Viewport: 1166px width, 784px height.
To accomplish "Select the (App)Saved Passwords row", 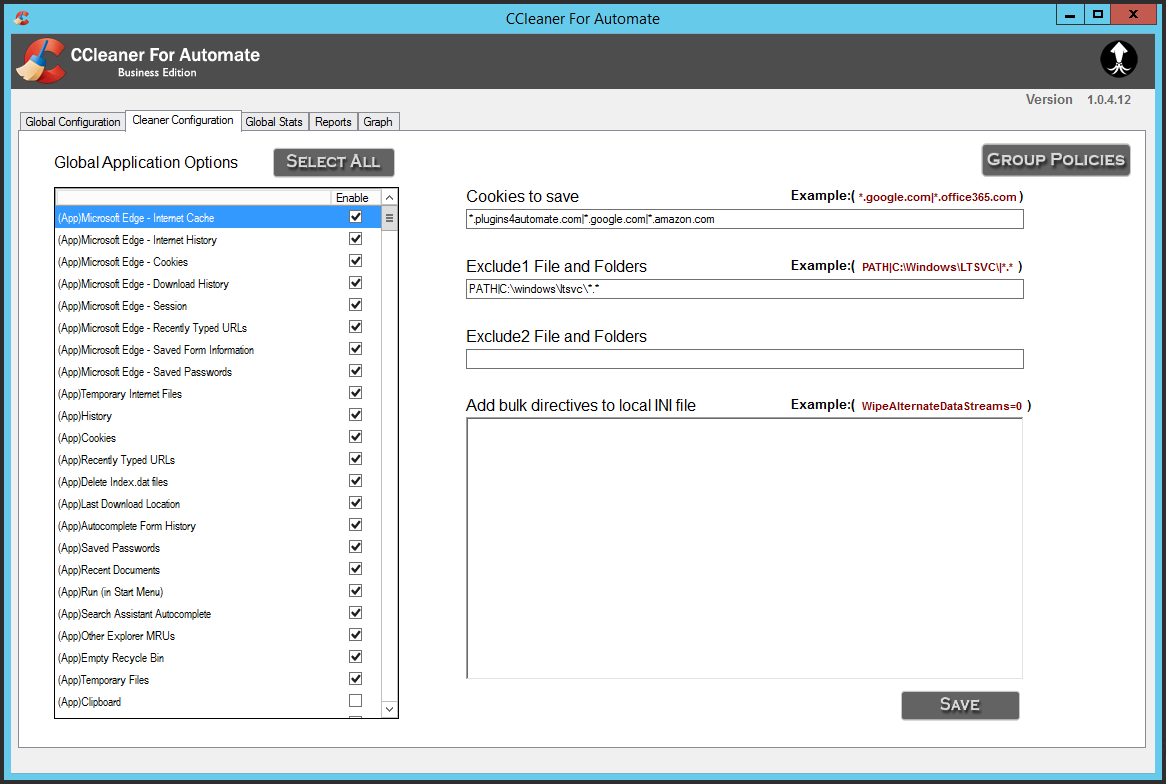I will point(219,547).
